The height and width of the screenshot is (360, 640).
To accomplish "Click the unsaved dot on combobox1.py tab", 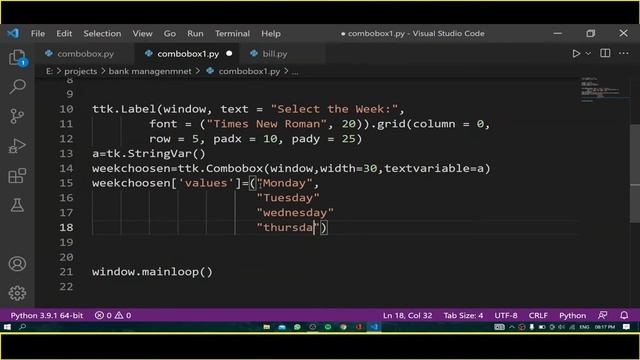I will tap(229, 53).
